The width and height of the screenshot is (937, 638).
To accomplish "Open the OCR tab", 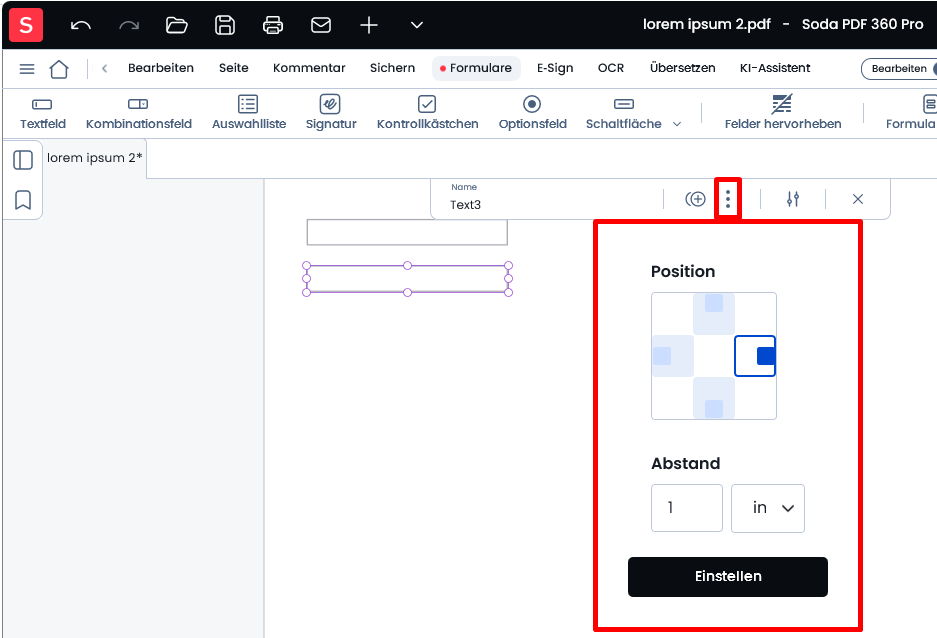I will (x=611, y=68).
